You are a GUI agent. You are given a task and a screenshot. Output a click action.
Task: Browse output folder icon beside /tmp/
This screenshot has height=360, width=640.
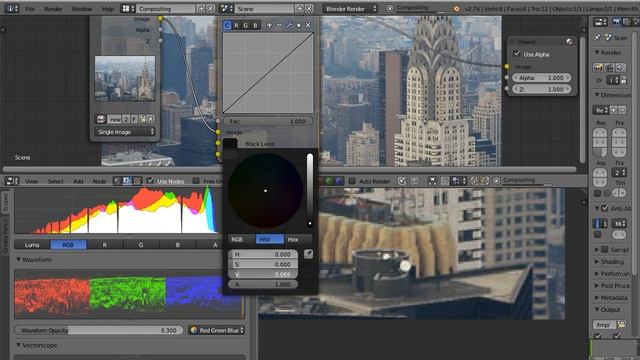[x=621, y=325]
